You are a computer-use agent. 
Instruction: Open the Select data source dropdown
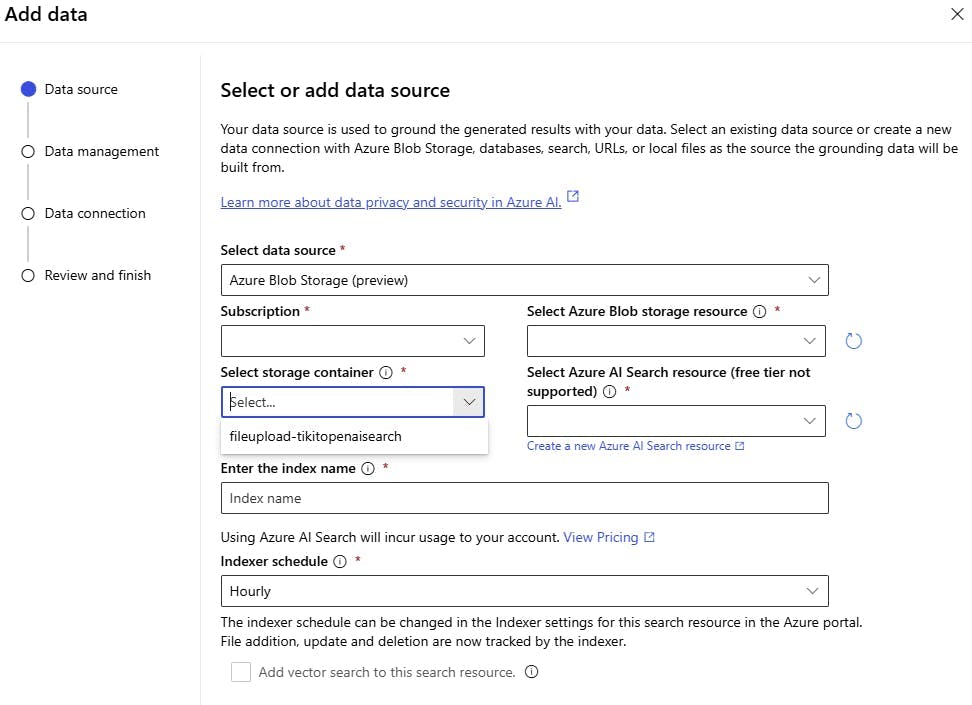(x=524, y=280)
